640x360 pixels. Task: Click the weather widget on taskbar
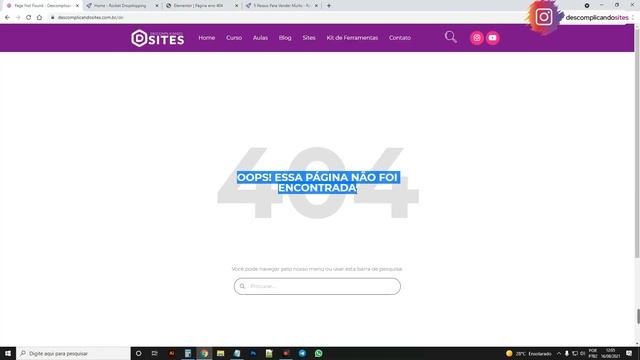coord(529,353)
